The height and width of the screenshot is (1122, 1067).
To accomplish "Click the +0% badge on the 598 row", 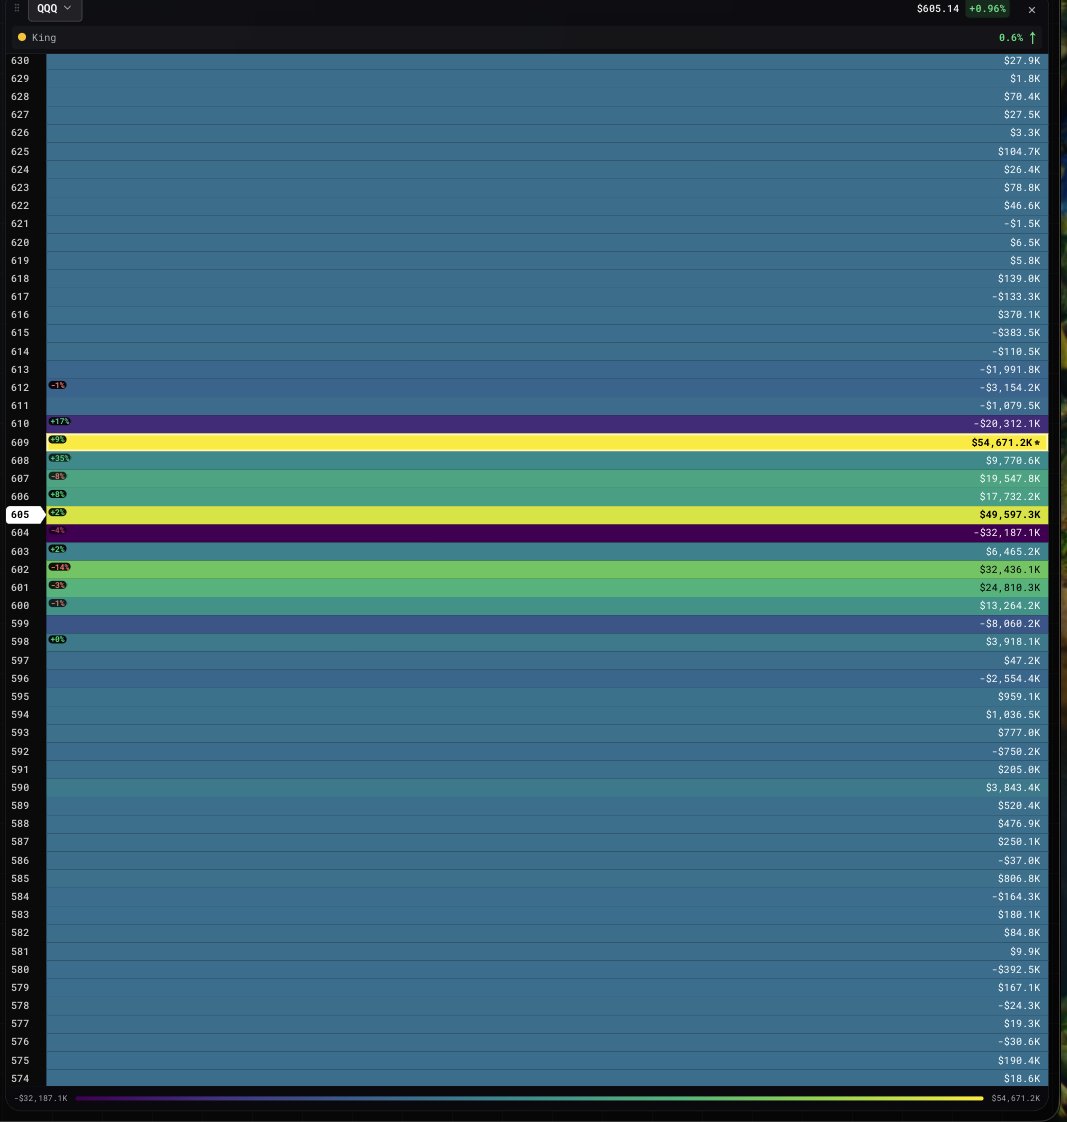I will 58,640.
